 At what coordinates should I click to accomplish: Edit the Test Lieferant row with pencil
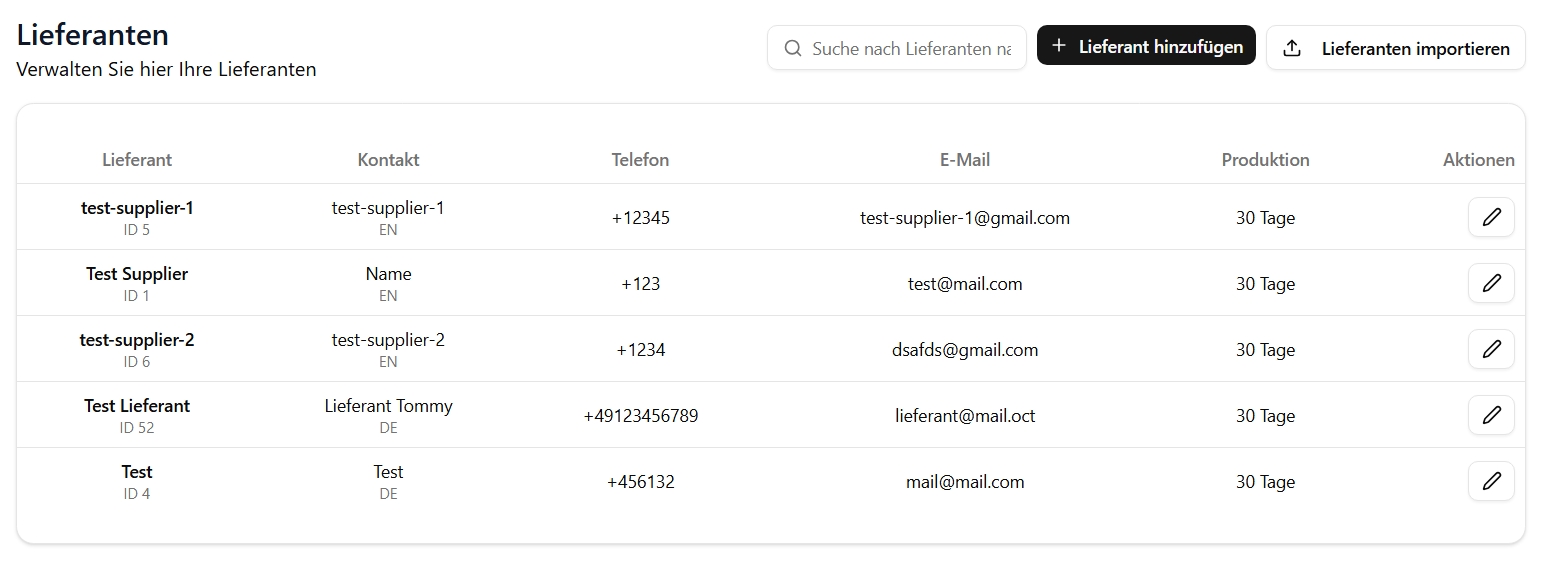point(1491,415)
